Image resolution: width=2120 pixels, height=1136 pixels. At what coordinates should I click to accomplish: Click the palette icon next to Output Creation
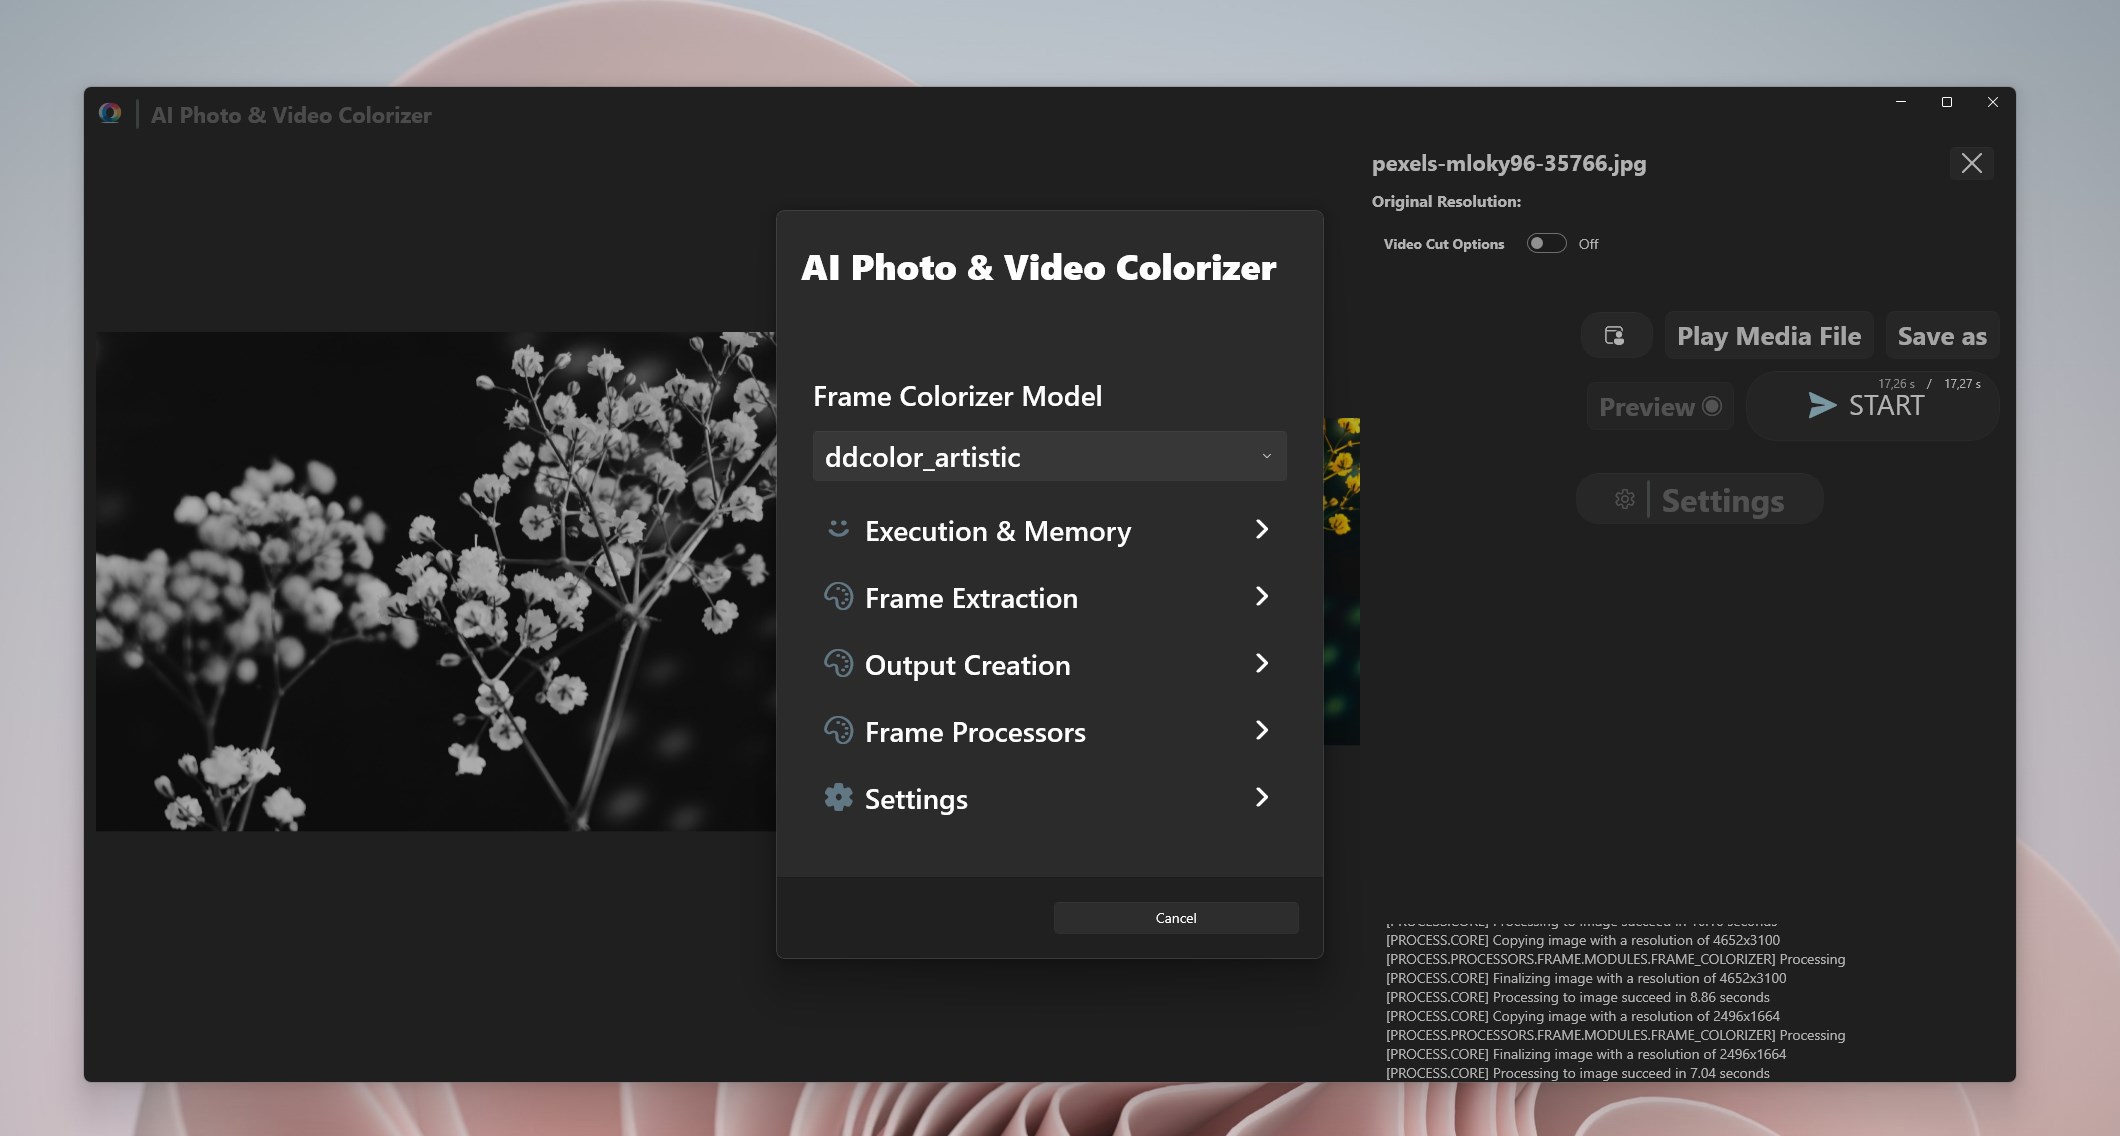tap(838, 664)
